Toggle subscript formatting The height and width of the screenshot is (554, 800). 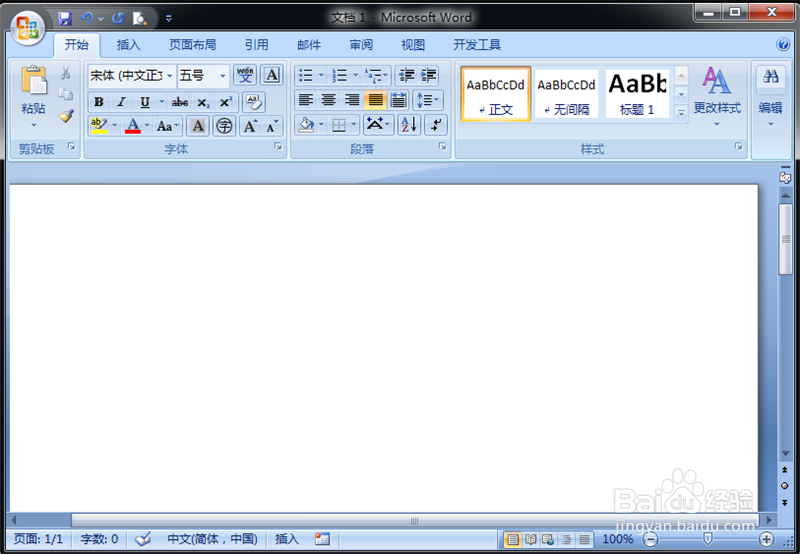(x=203, y=102)
